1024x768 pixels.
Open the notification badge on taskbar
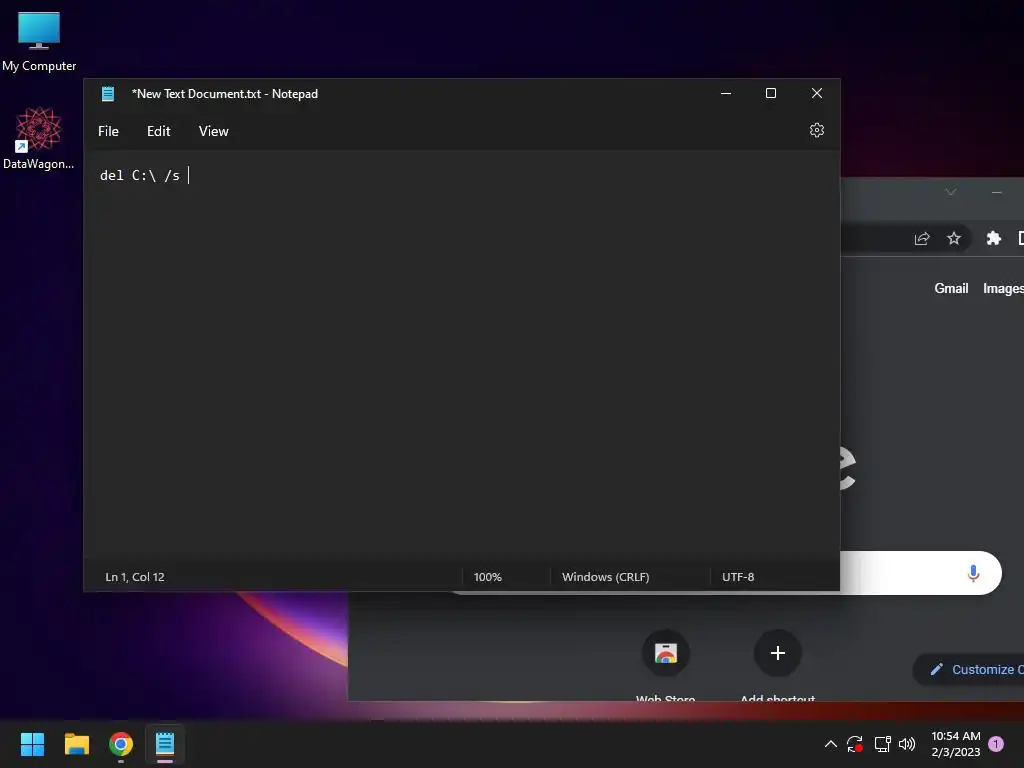click(996, 744)
